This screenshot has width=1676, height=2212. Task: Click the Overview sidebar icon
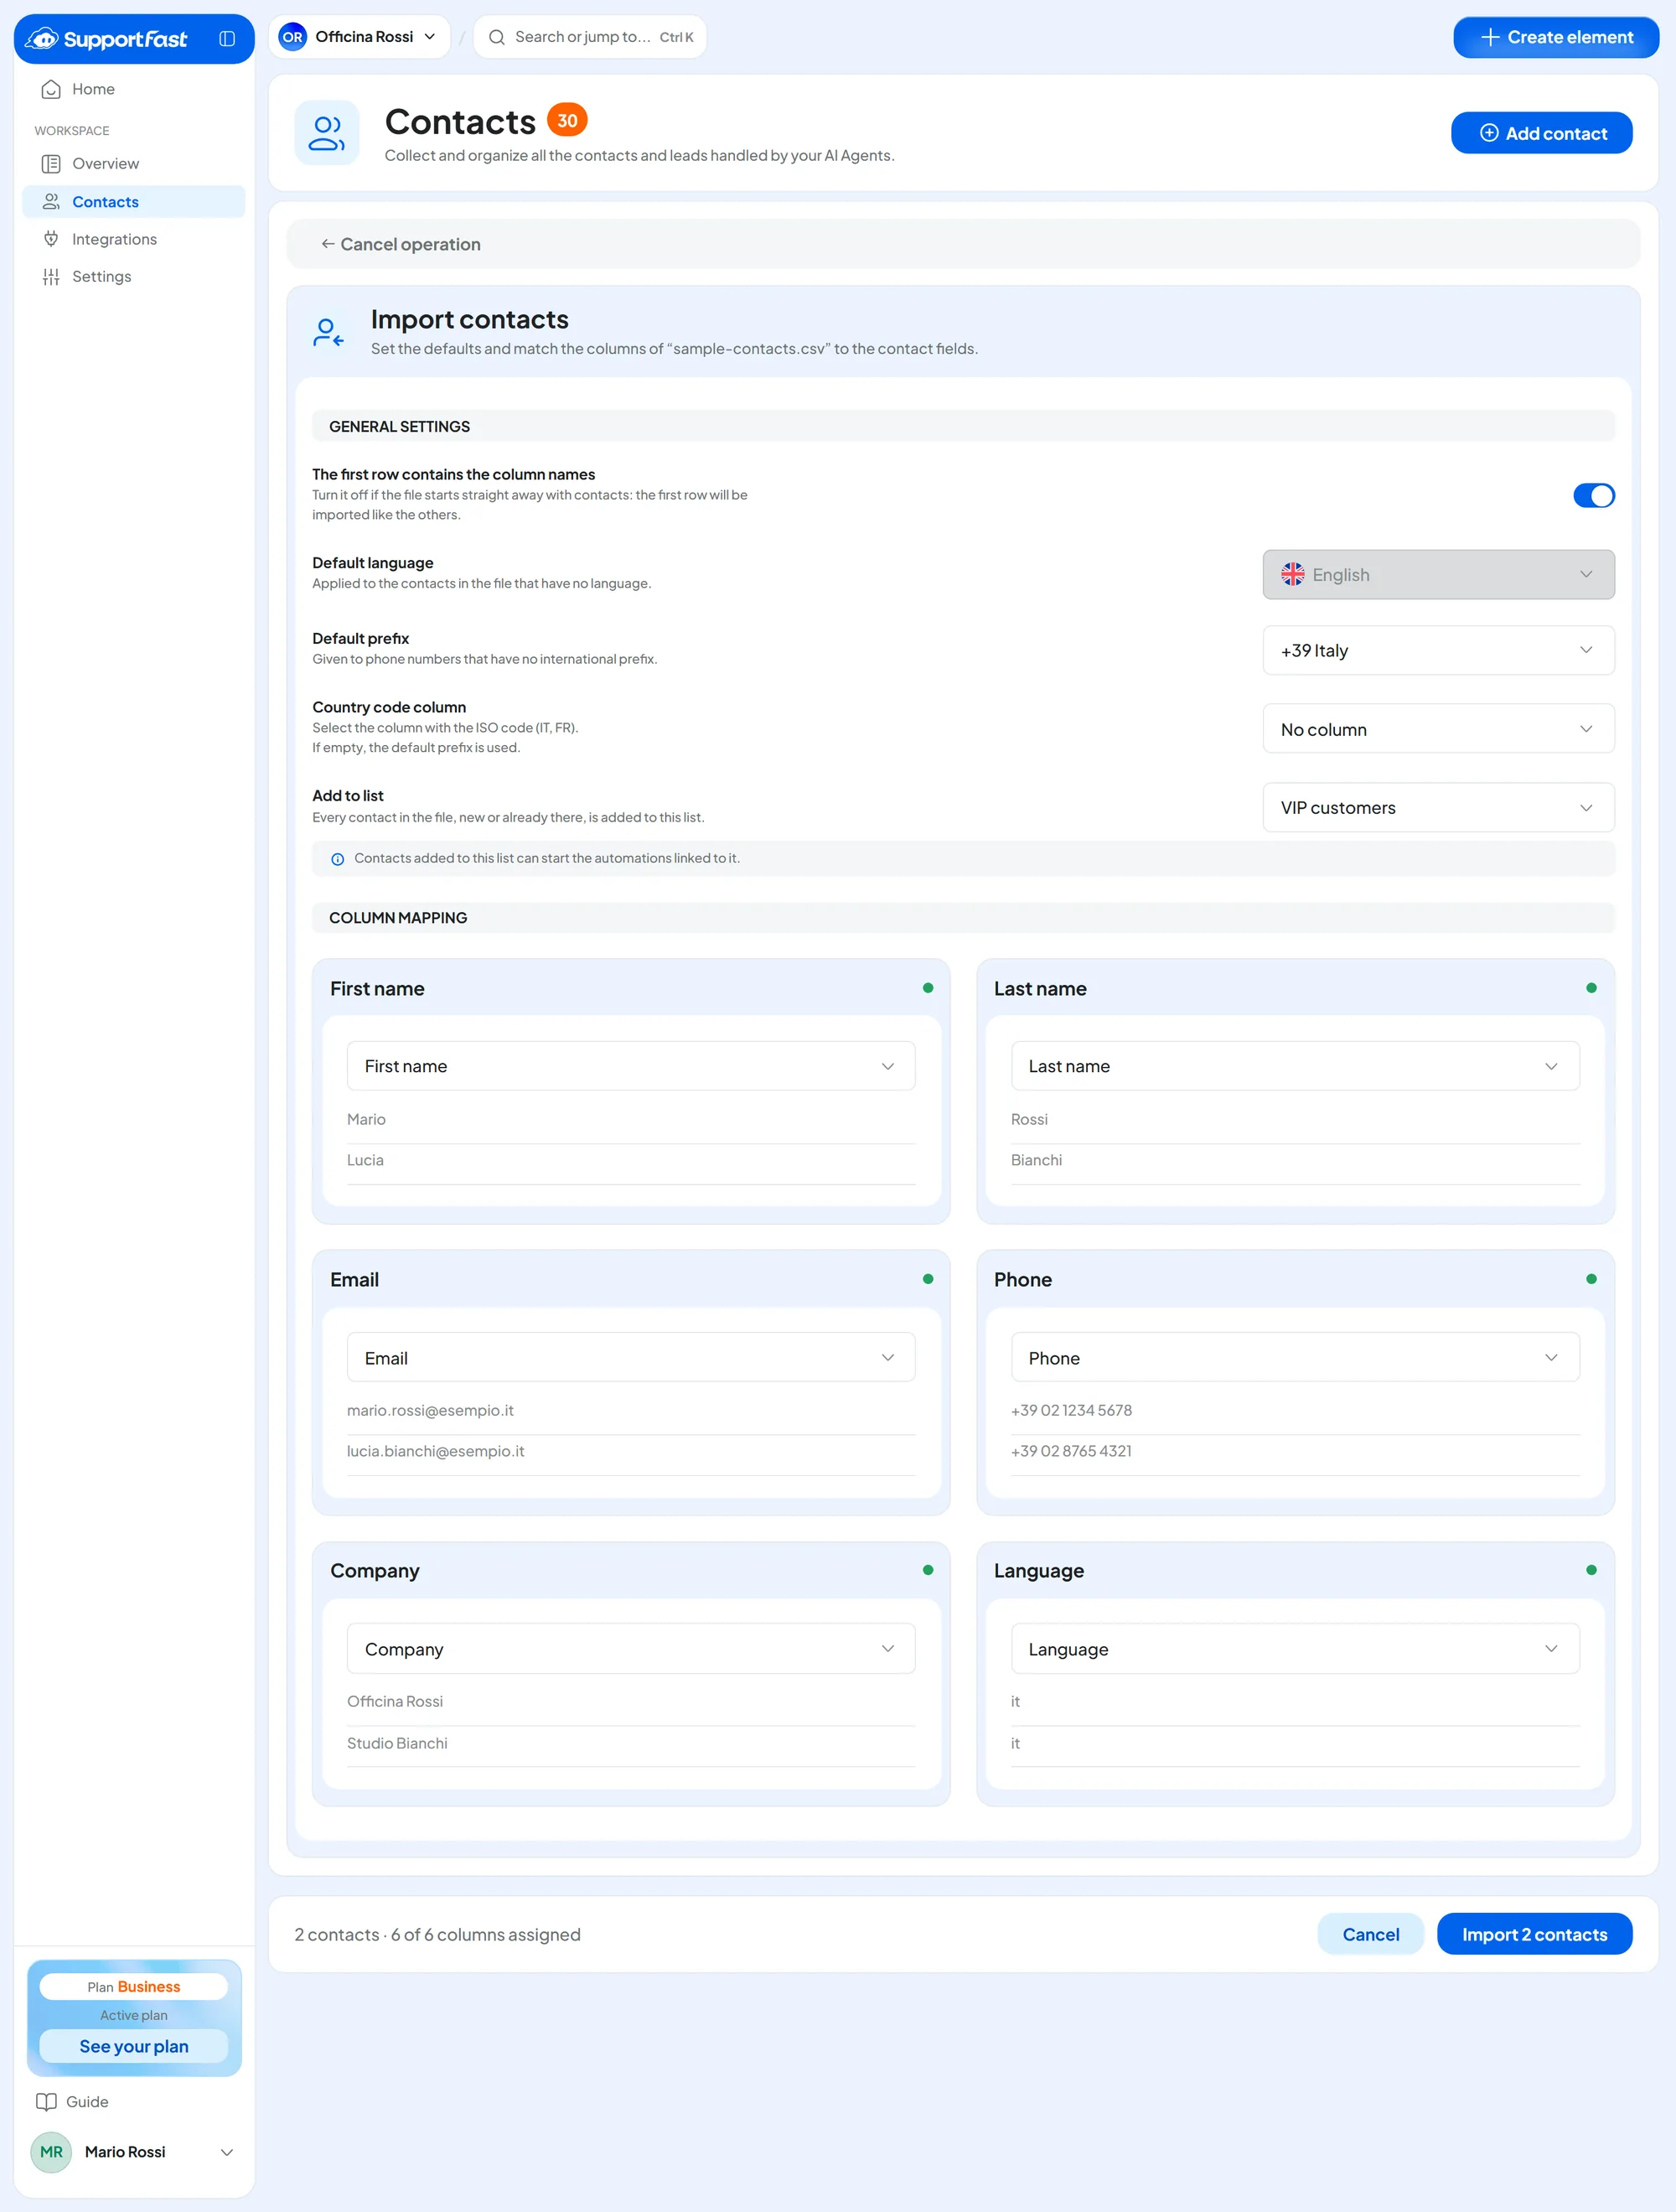pos(51,164)
